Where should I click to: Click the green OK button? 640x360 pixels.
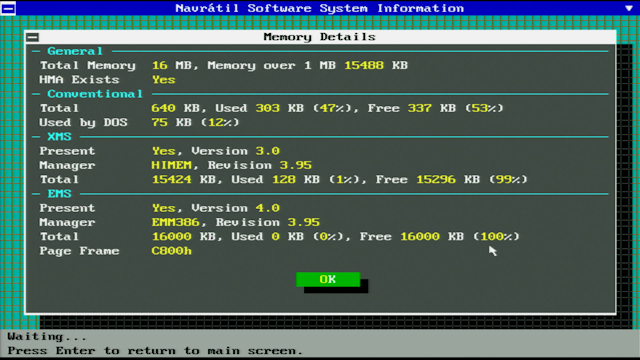(328, 279)
